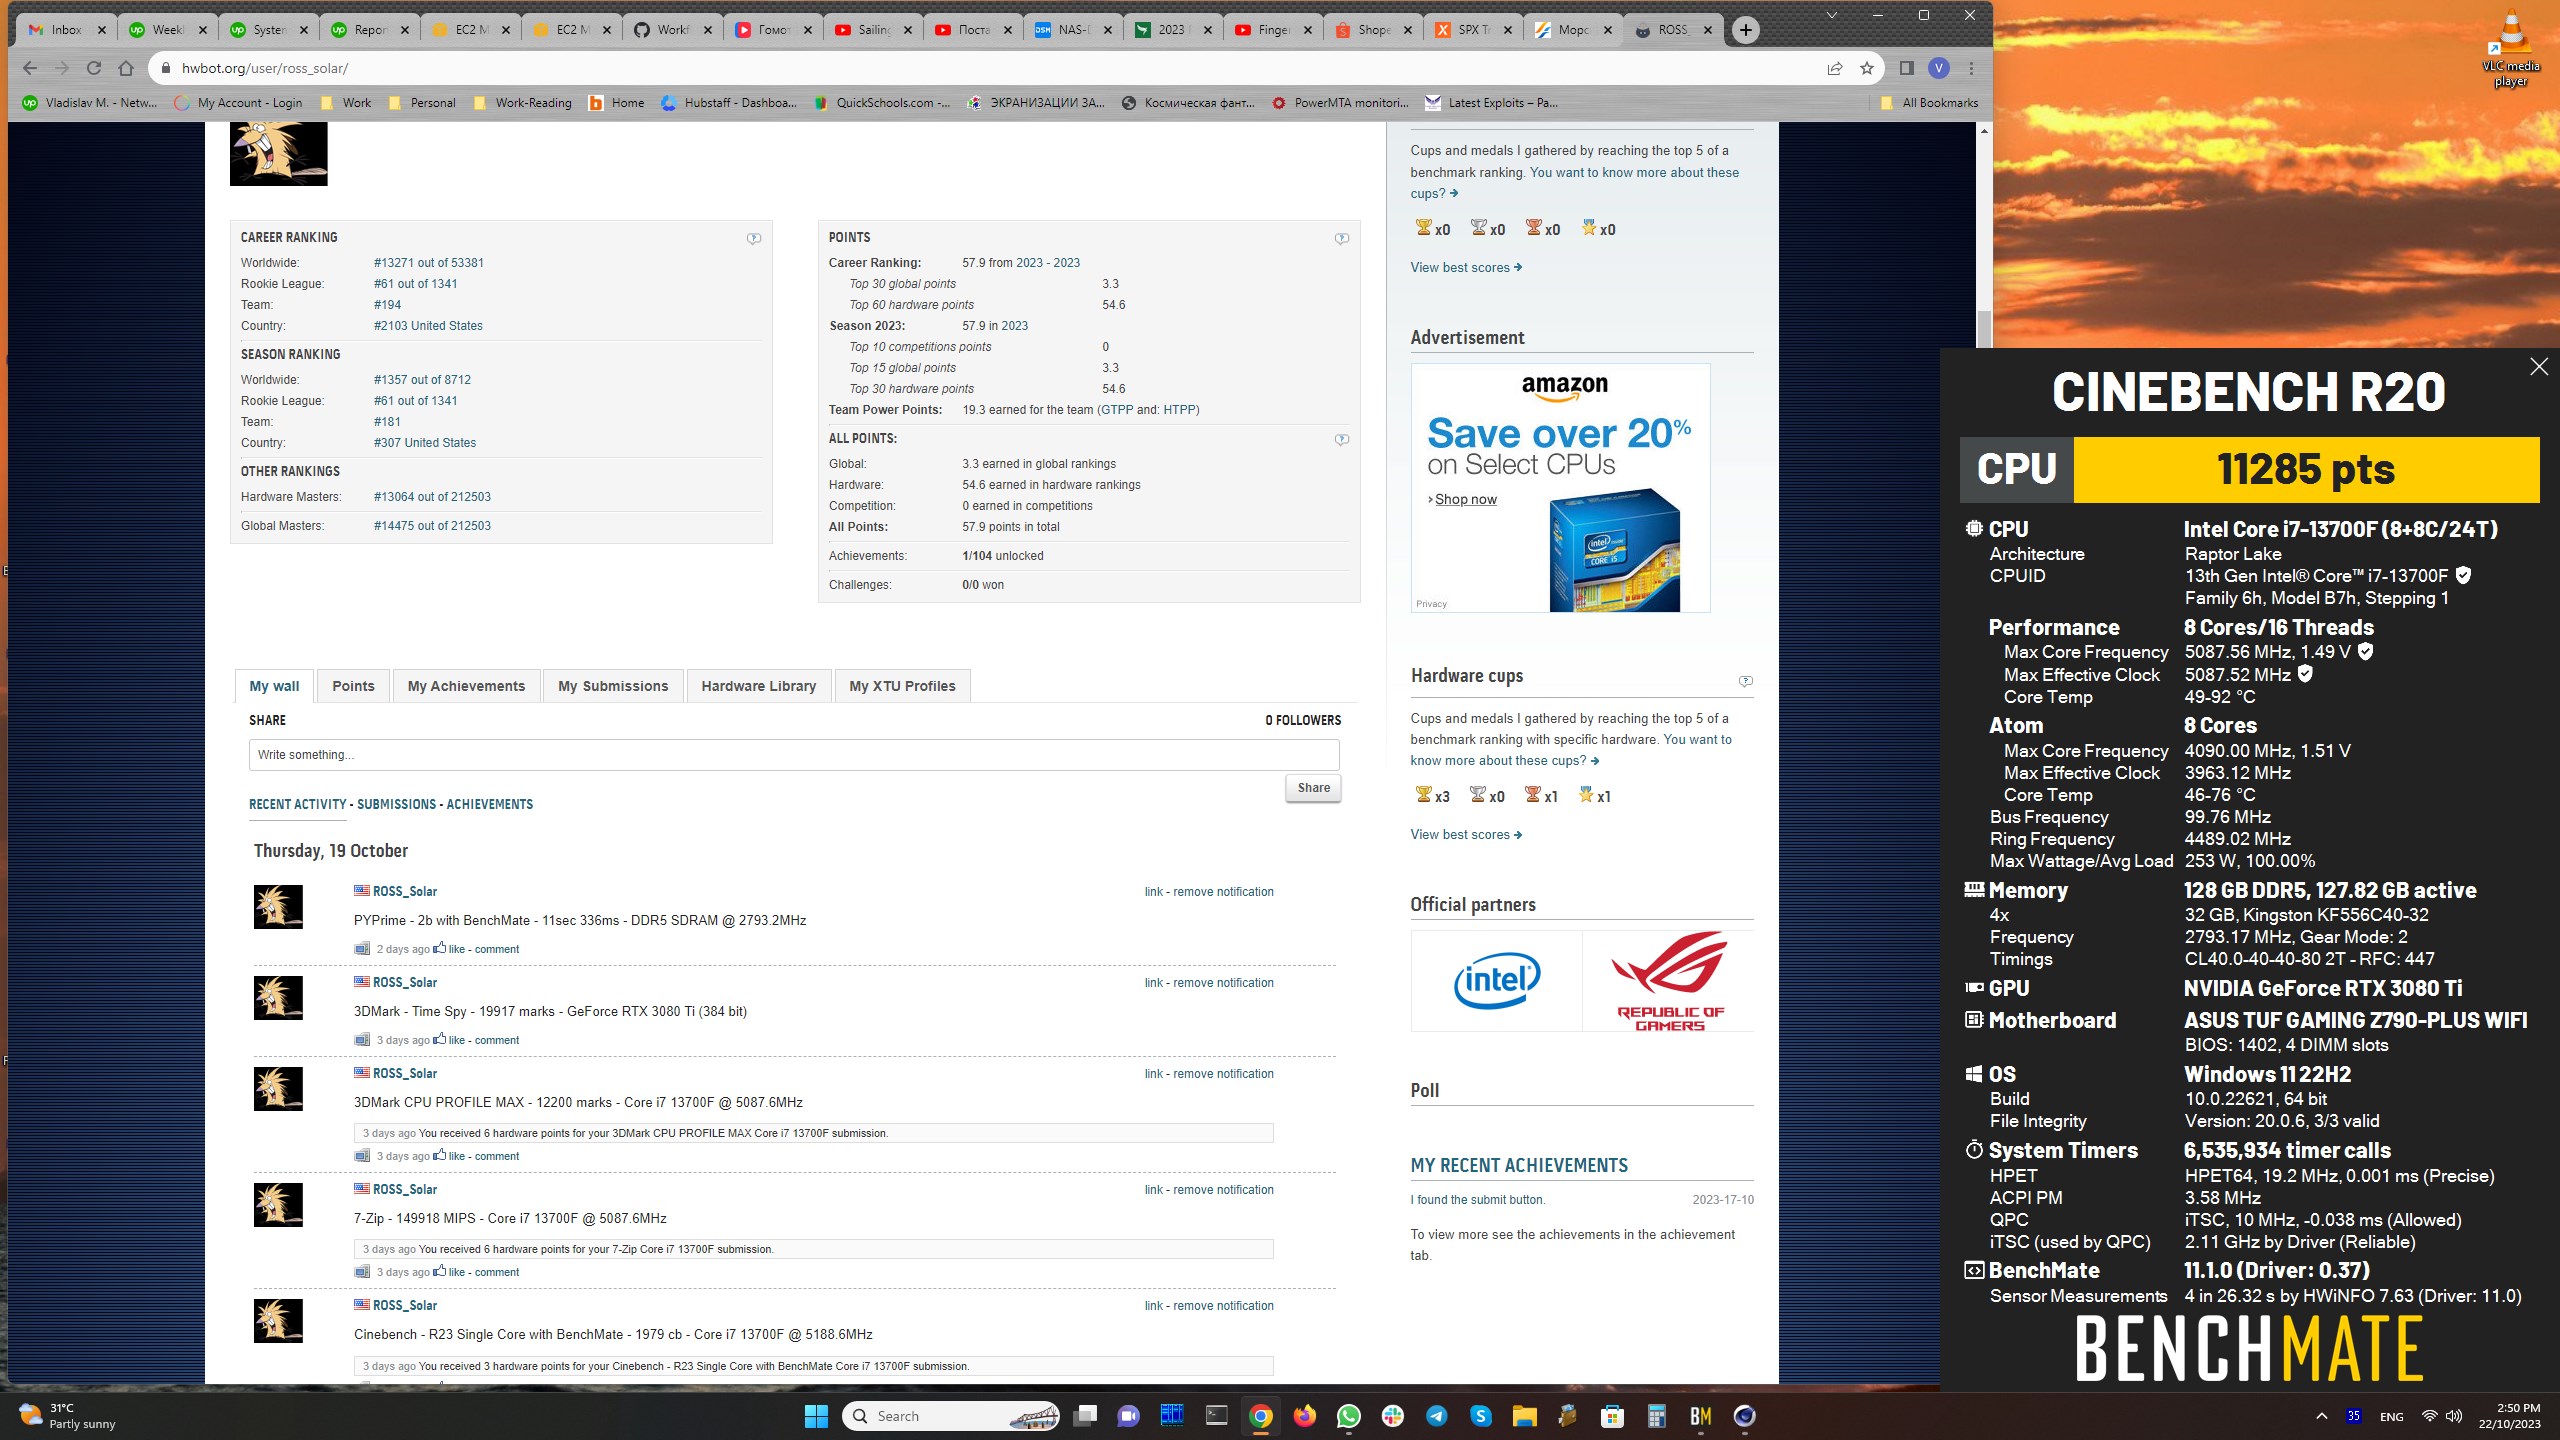
Task: Close the BenchMate Cinebench R20 overlay
Action: coord(2538,367)
